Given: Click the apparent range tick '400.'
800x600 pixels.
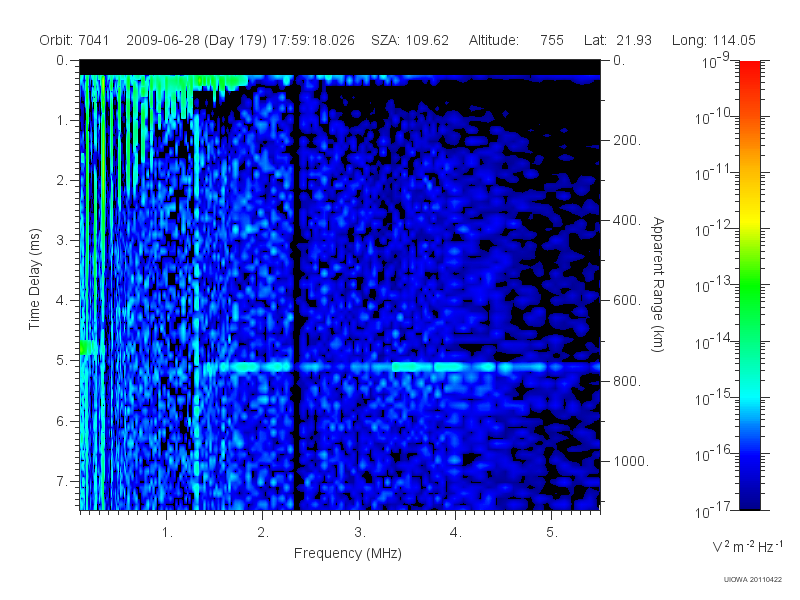Looking at the screenshot, I should pyautogui.click(x=627, y=220).
